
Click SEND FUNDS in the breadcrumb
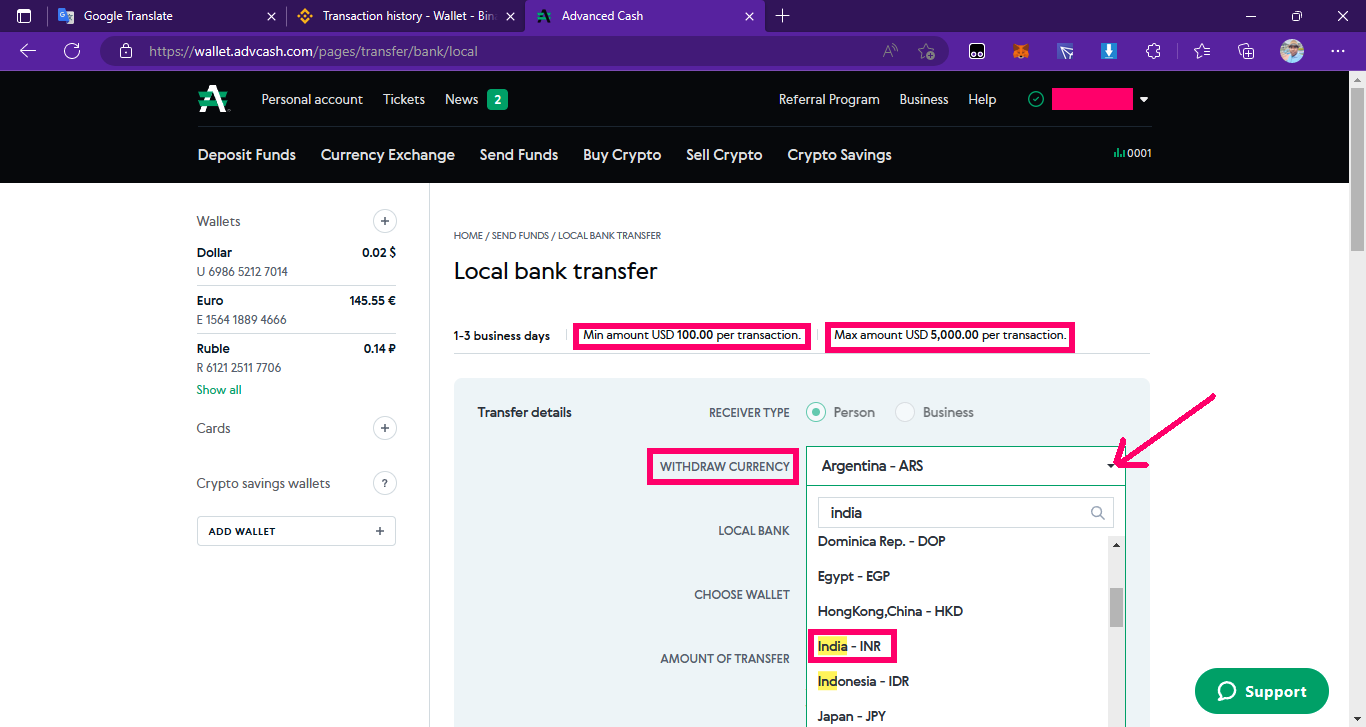click(x=520, y=236)
